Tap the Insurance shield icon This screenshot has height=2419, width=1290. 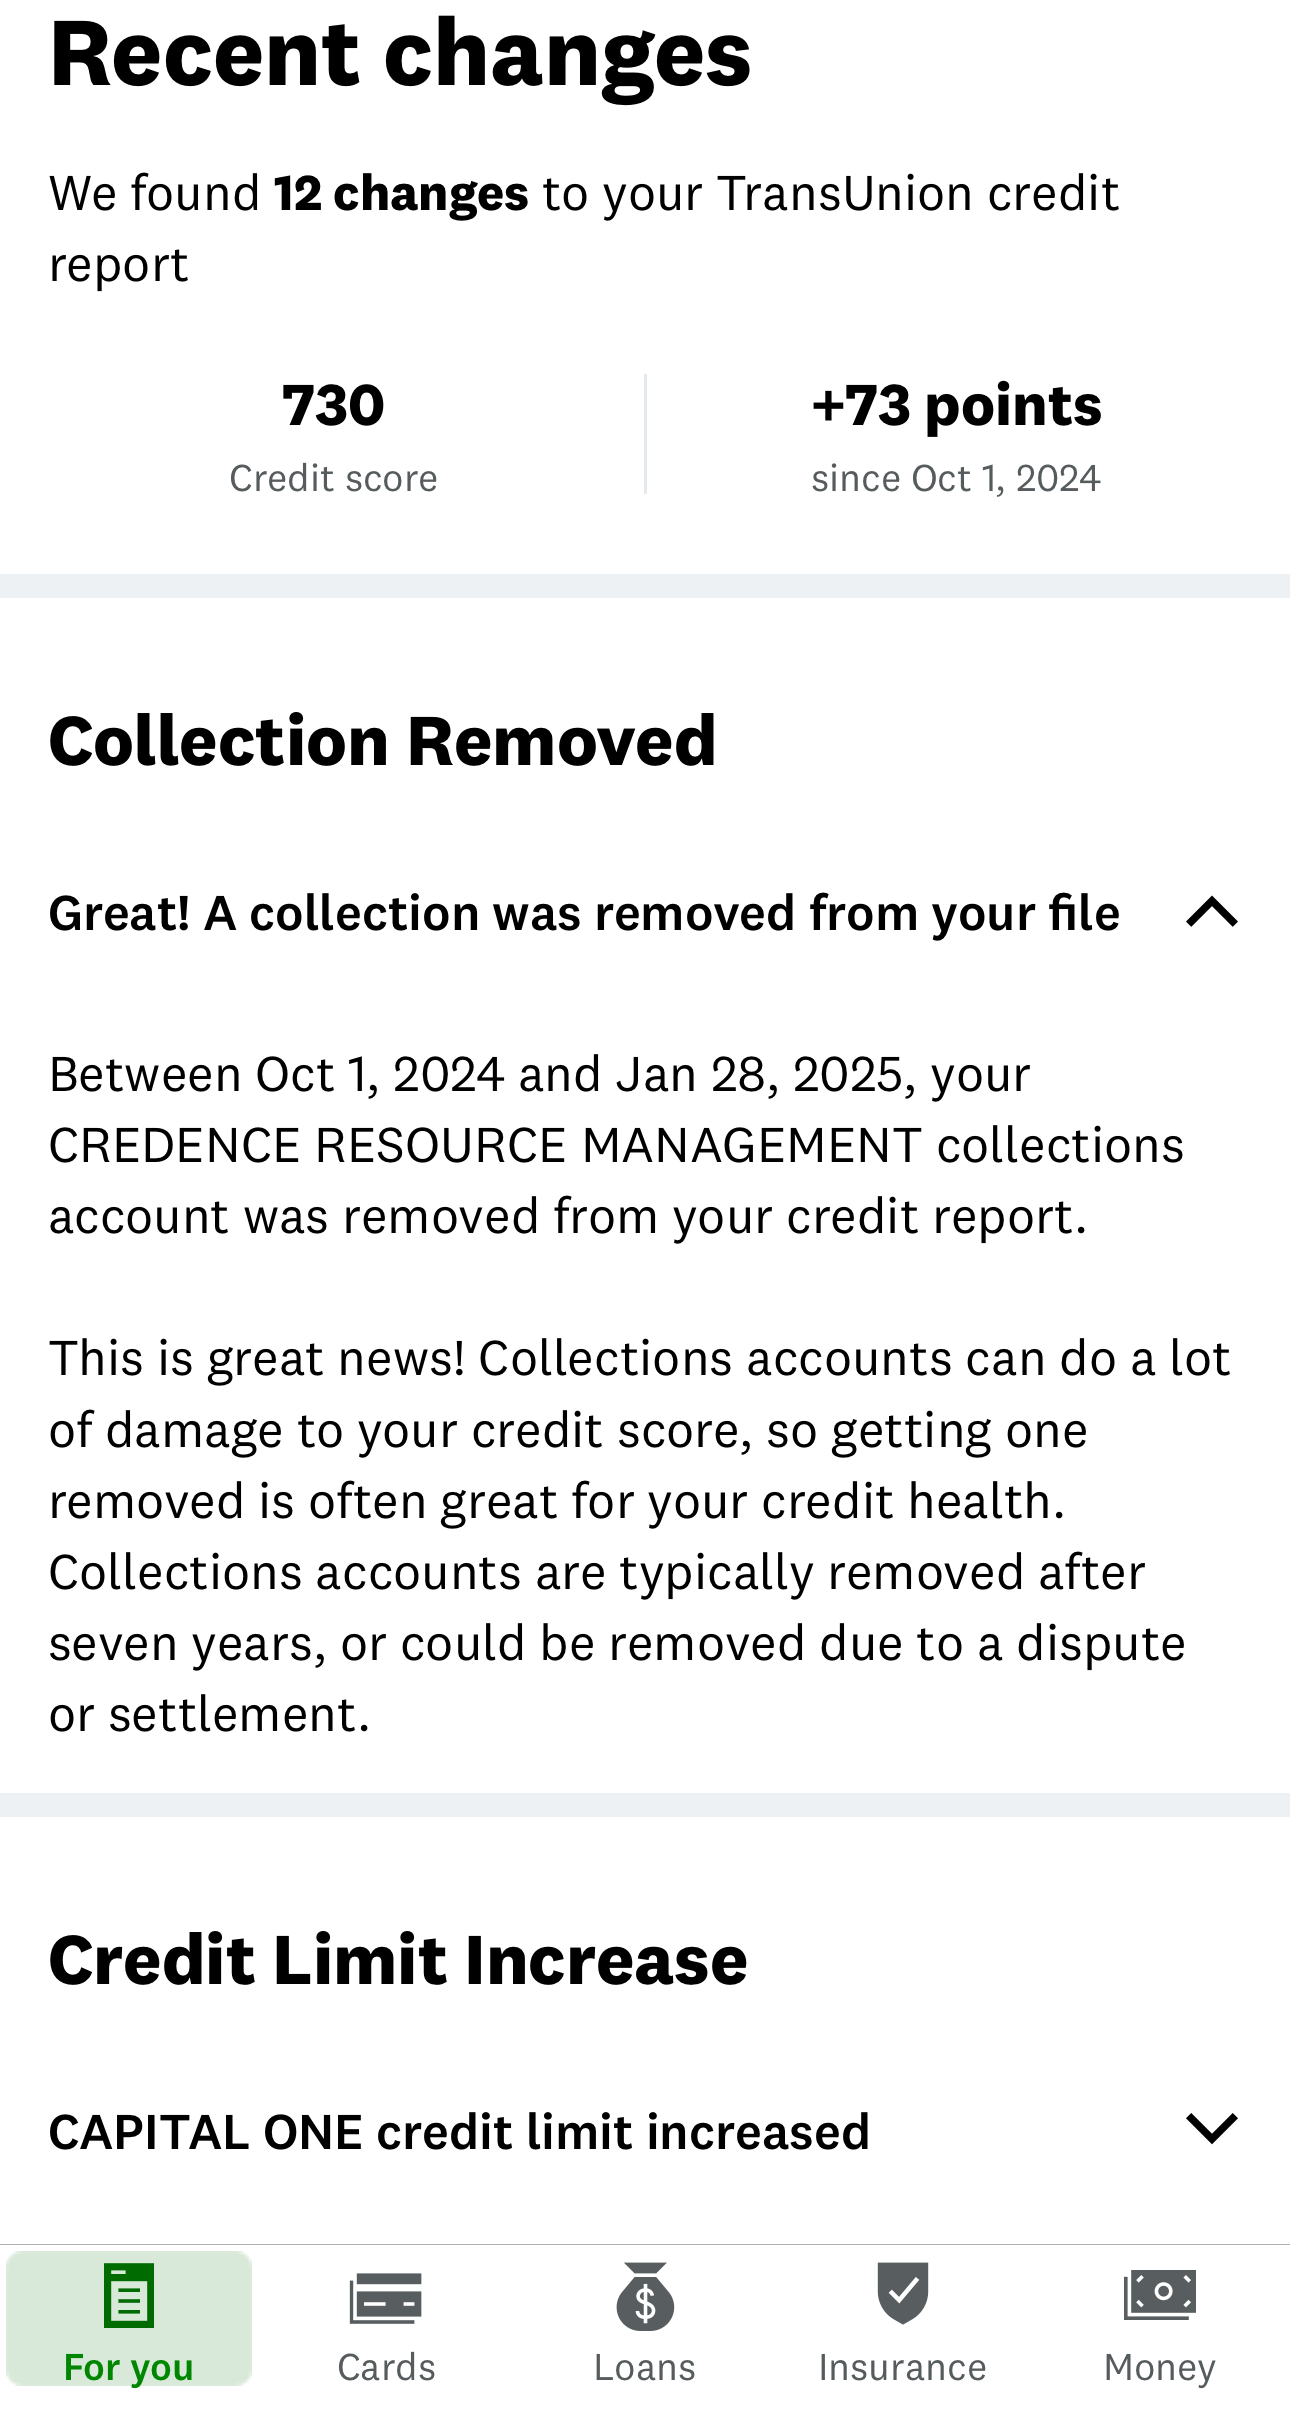[x=902, y=2294]
